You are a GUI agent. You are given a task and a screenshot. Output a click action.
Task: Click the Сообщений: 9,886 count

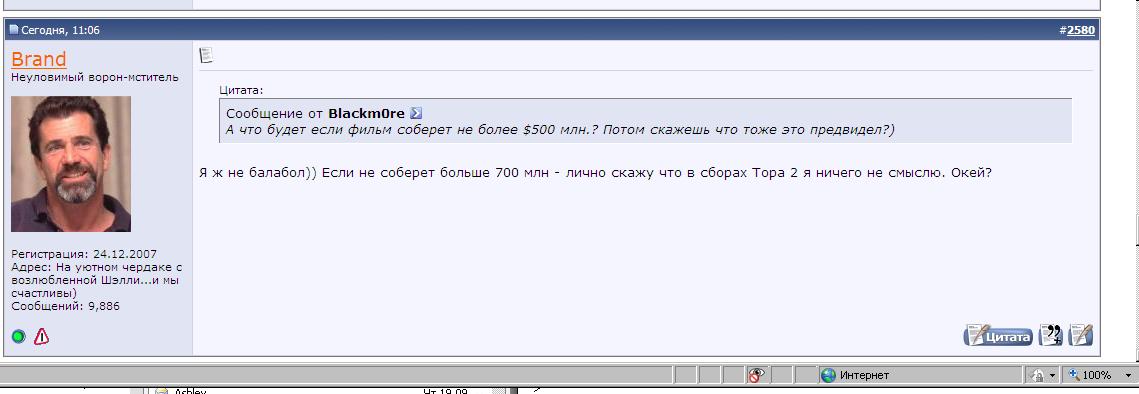[x=65, y=307]
